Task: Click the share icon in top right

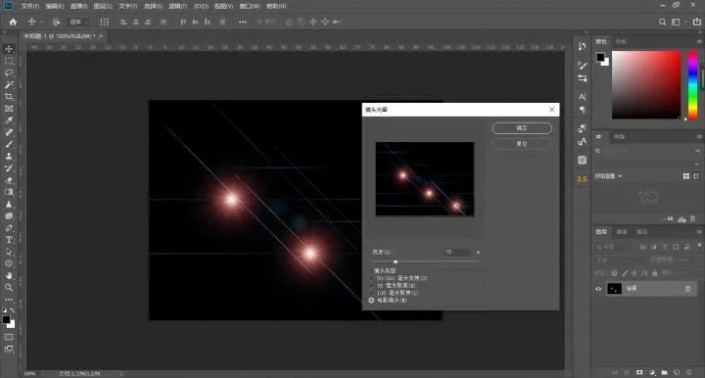Action: tap(696, 22)
